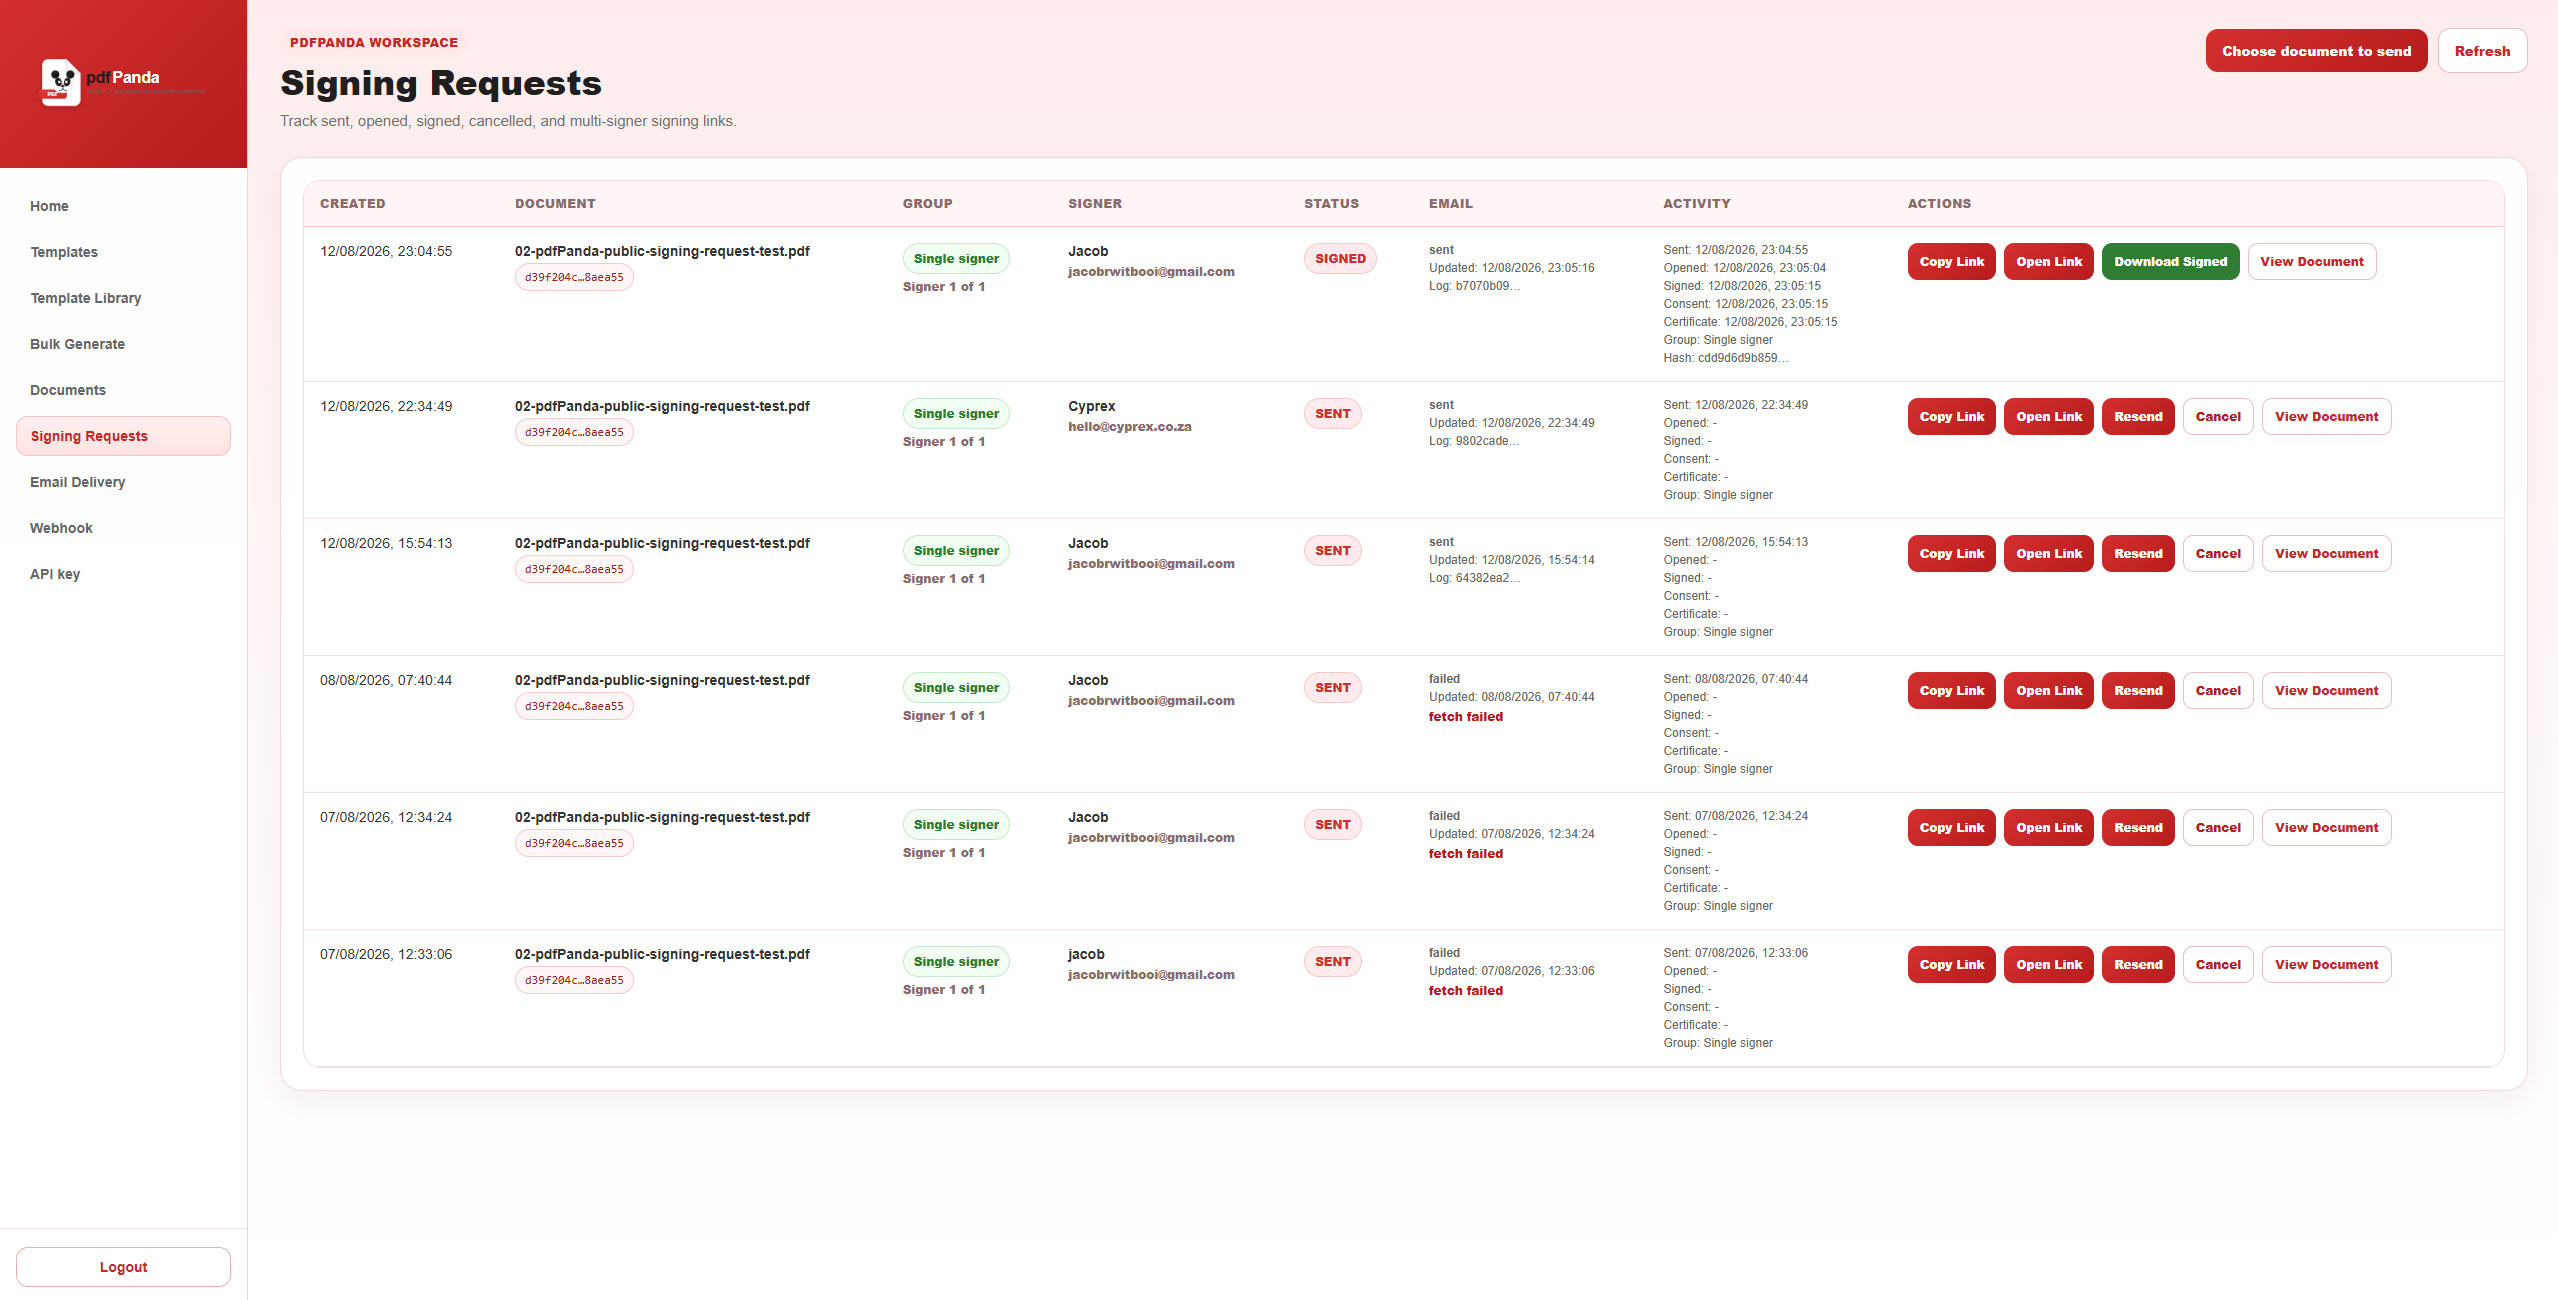The width and height of the screenshot is (2558, 1300).
Task: Resend the 12:33:06 signing request
Action: pyautogui.click(x=2138, y=965)
